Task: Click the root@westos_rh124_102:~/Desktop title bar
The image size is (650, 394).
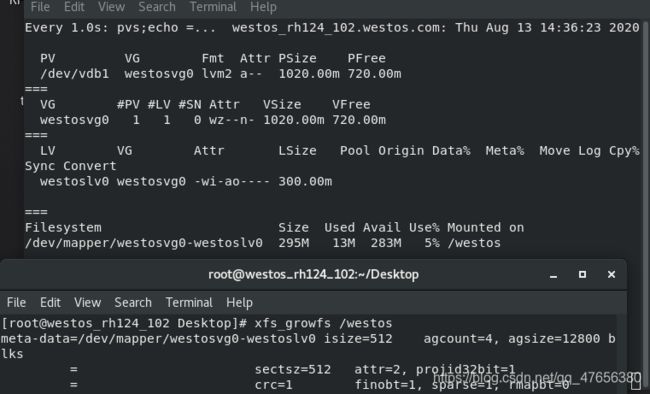Action: 313,275
